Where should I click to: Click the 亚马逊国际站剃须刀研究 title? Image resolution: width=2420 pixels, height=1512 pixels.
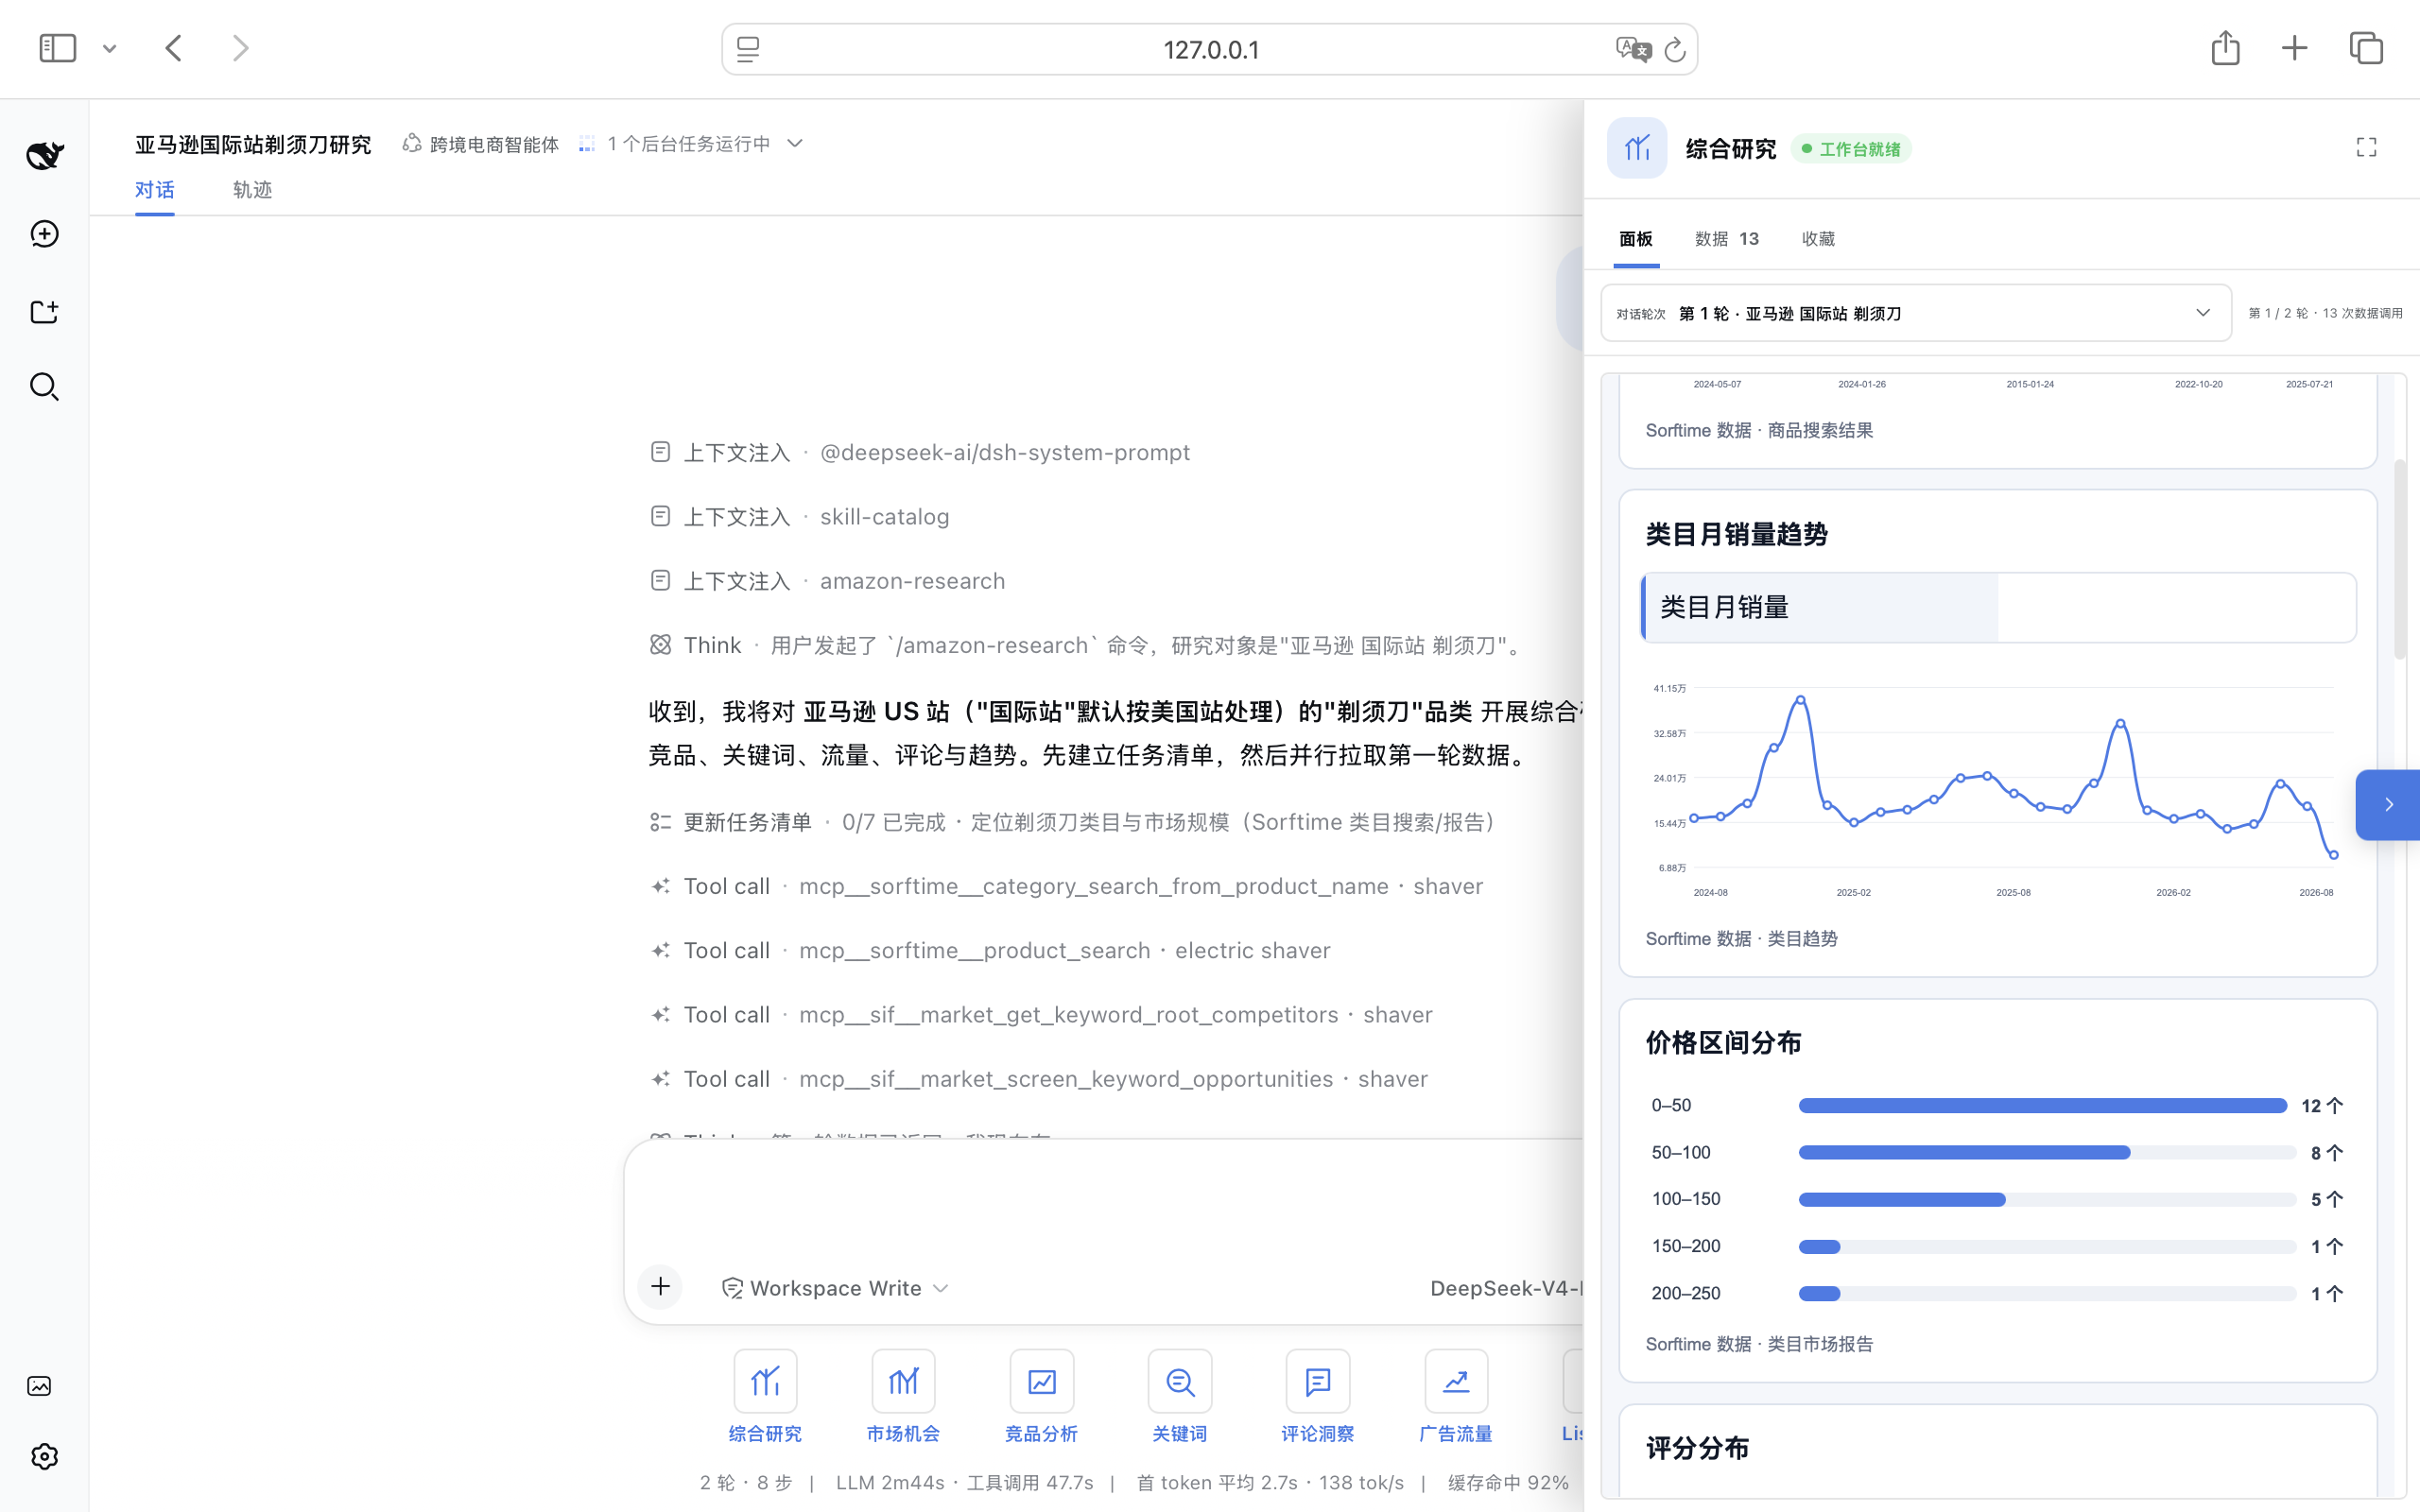pos(253,144)
